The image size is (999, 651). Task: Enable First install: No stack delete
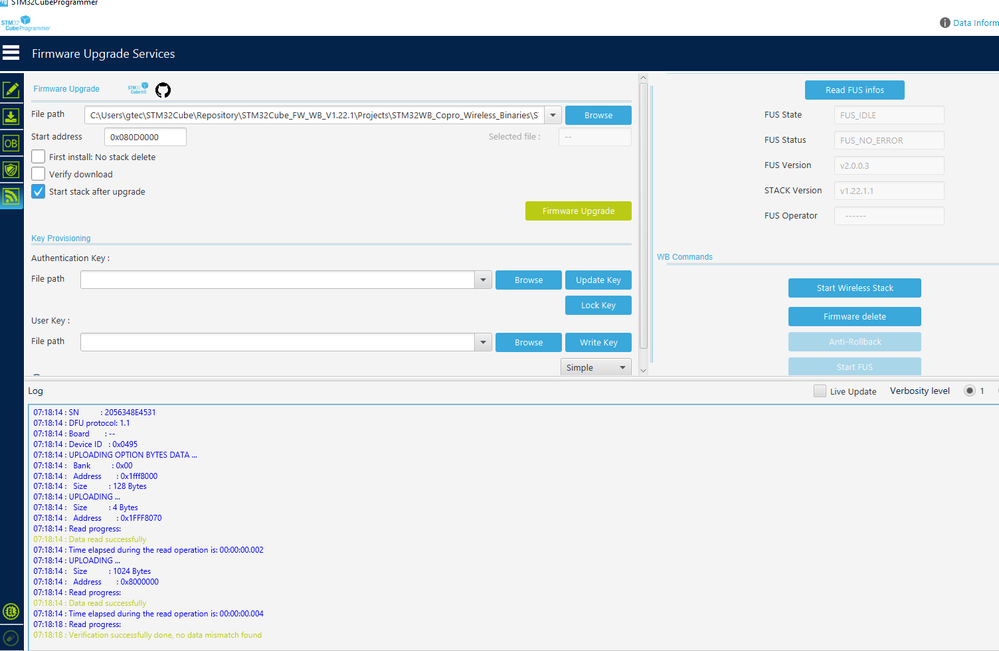(38, 157)
